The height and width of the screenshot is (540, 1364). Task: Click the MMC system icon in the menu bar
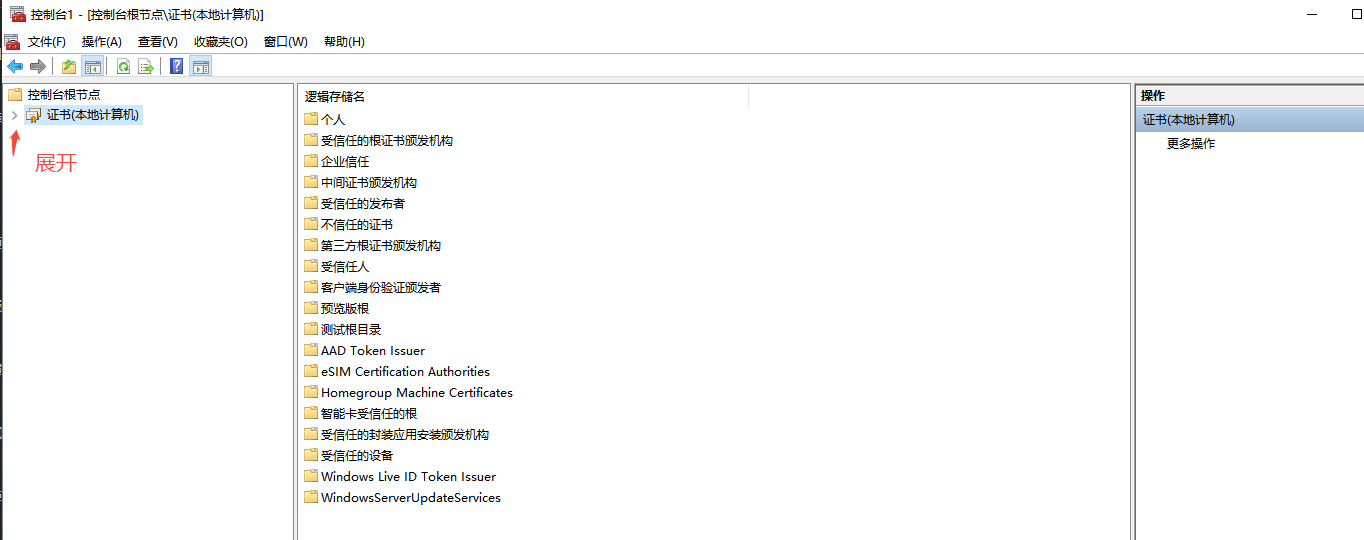(12, 42)
